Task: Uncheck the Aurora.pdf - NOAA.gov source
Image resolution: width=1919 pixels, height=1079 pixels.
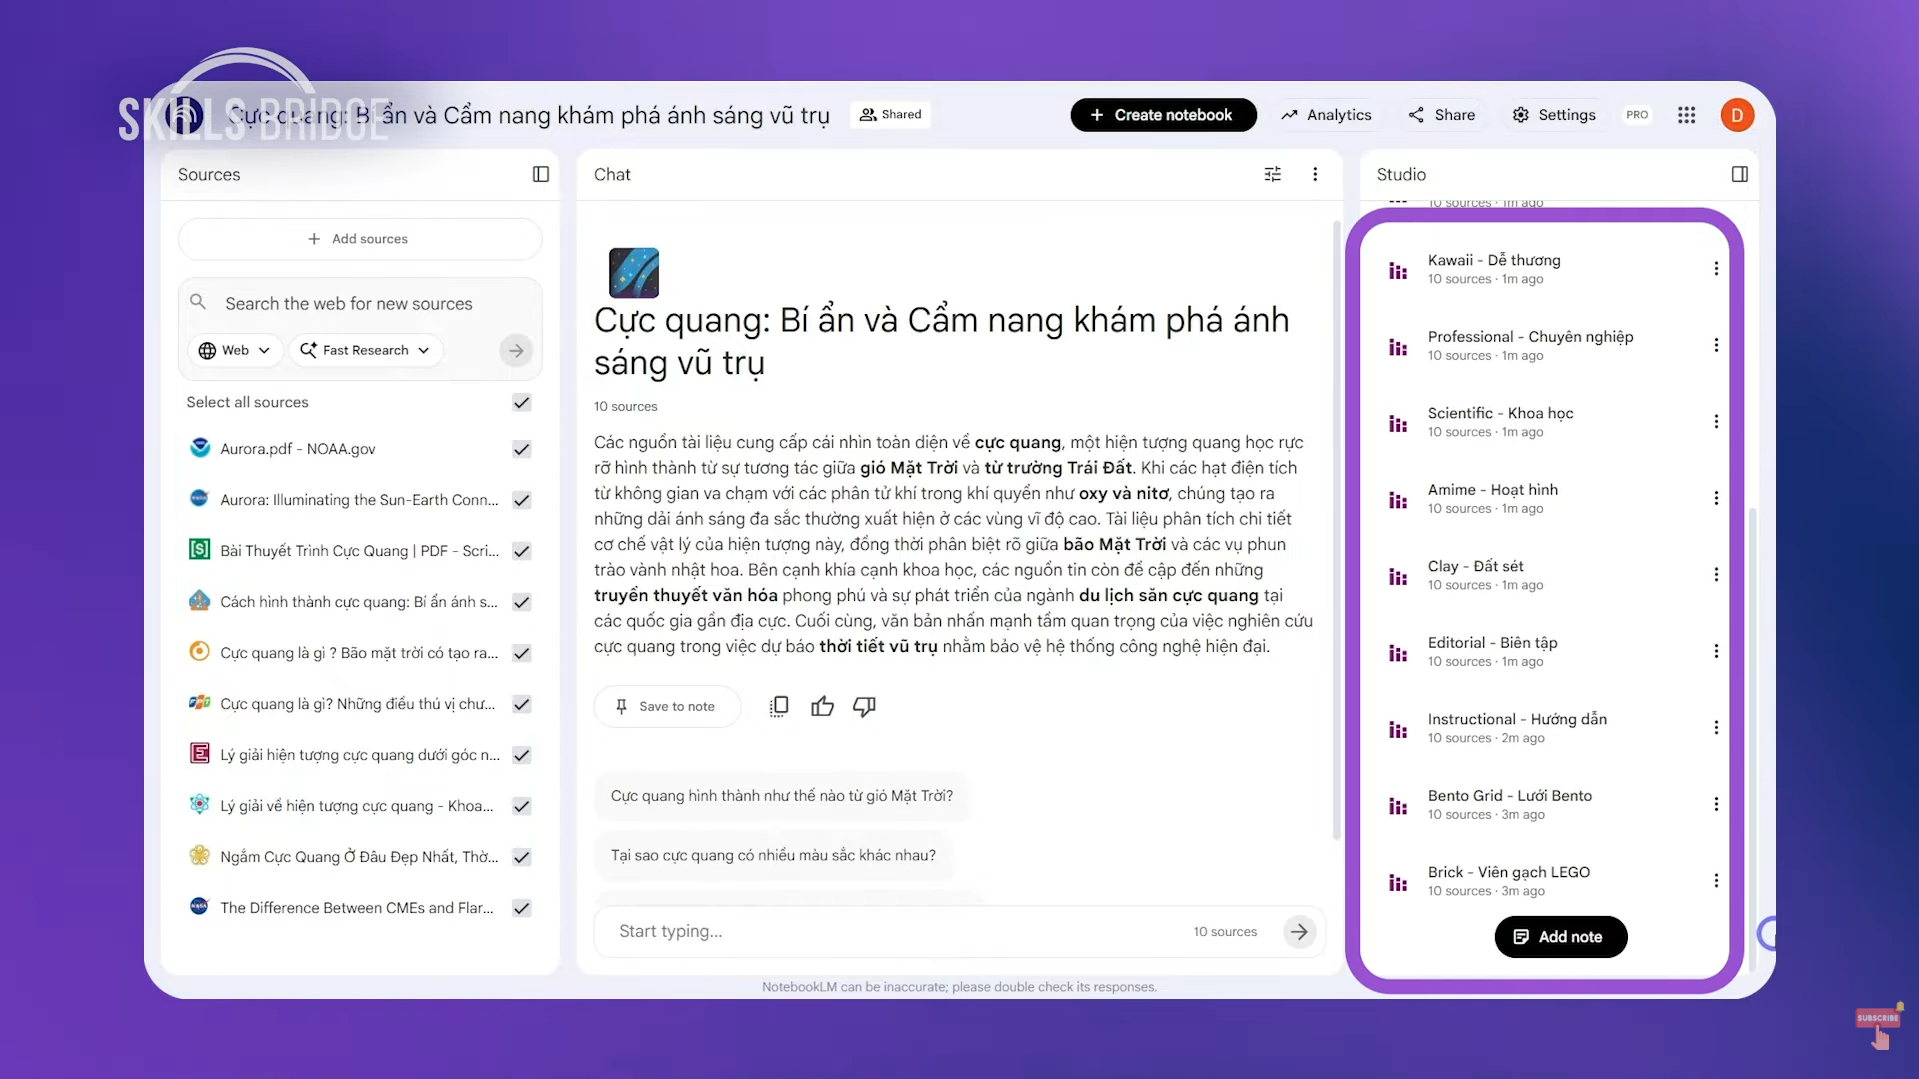Action: (x=521, y=449)
